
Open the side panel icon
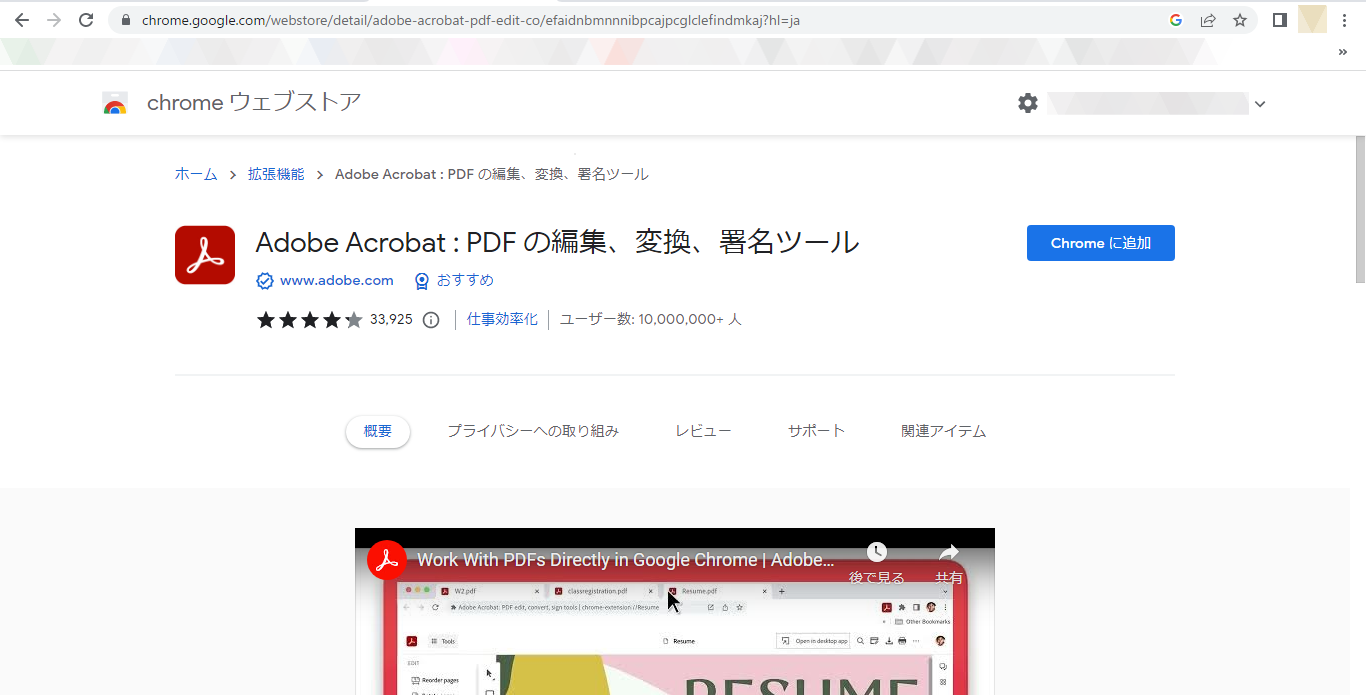[1280, 20]
